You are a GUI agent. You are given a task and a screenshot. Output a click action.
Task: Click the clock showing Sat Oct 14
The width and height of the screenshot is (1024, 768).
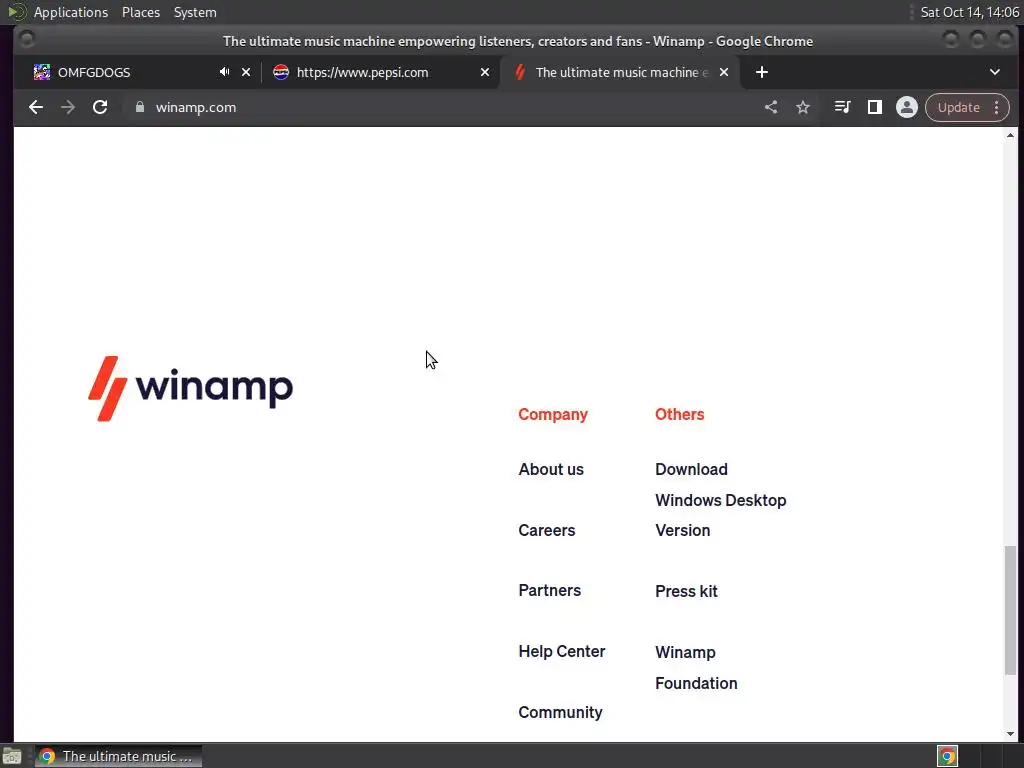pos(969,12)
